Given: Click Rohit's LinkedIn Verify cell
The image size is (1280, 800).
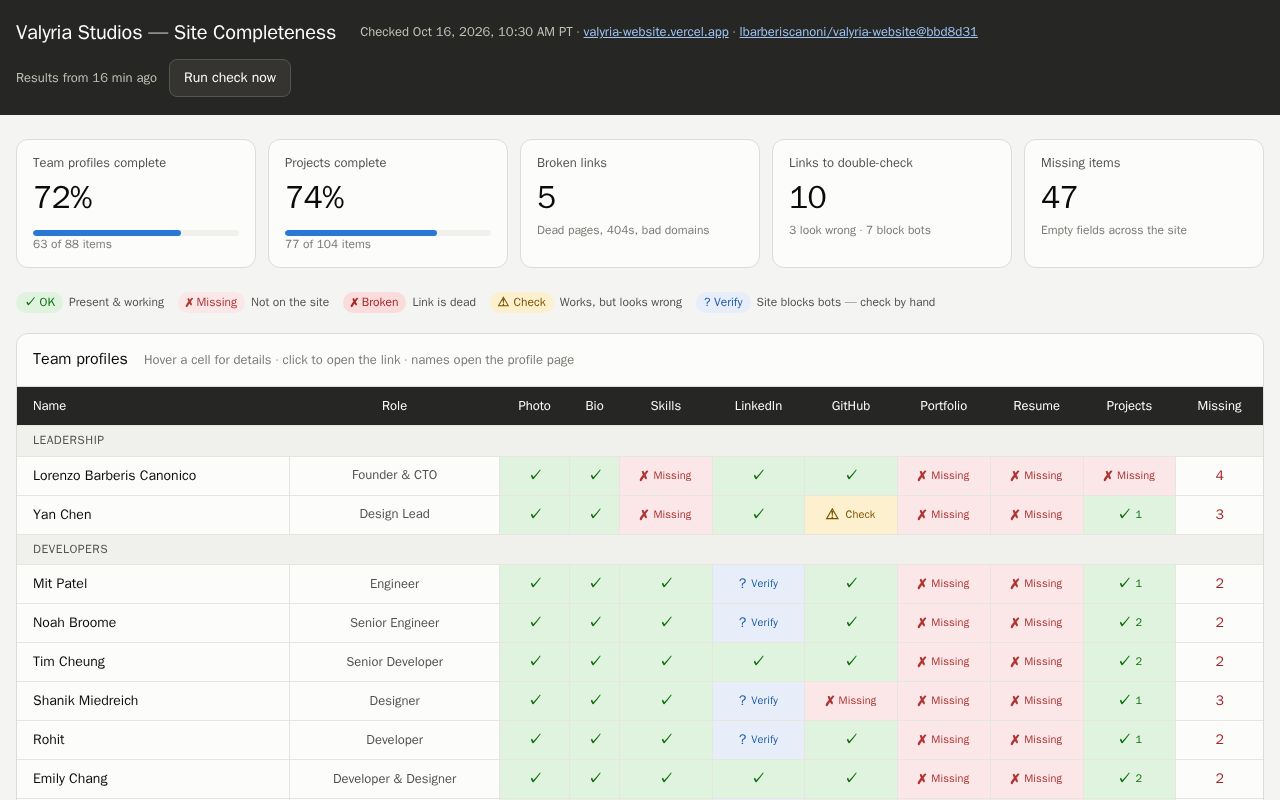Looking at the screenshot, I should (758, 740).
